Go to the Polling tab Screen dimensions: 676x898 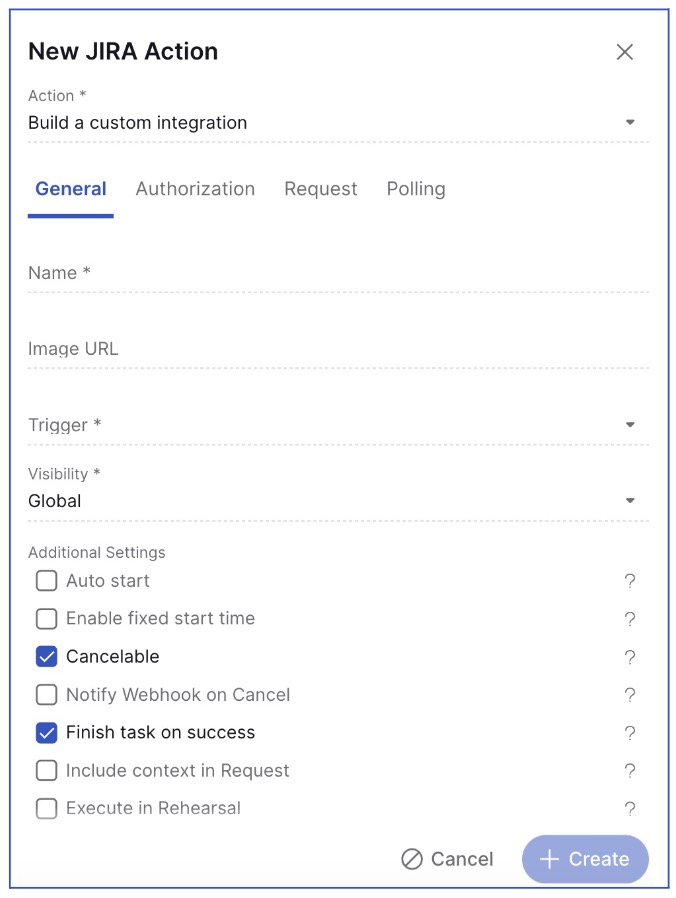[x=416, y=189]
